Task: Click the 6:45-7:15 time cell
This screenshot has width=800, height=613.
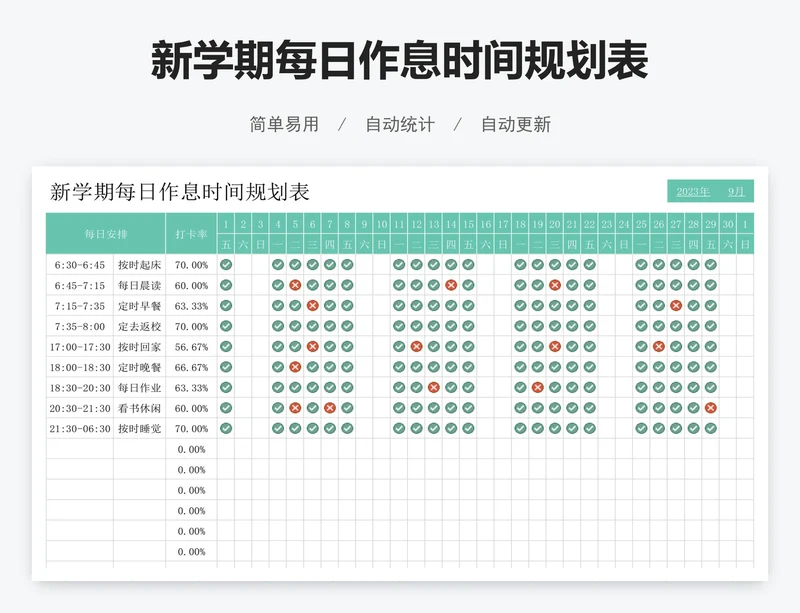Action: [80, 285]
